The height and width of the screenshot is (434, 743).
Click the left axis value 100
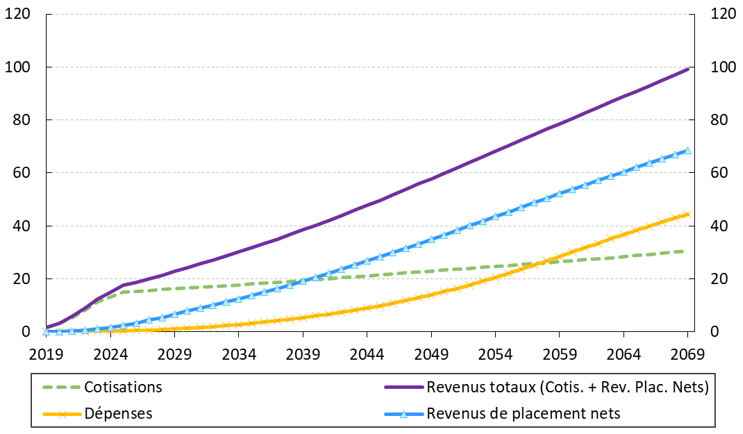18,67
